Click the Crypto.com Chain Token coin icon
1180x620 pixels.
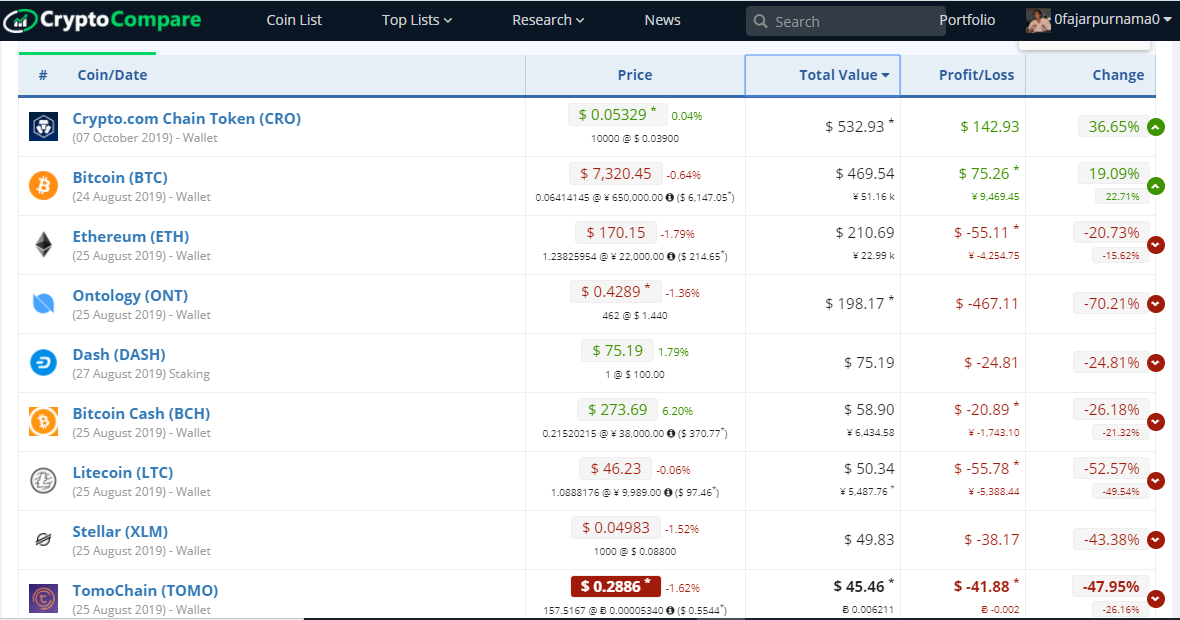coord(43,127)
